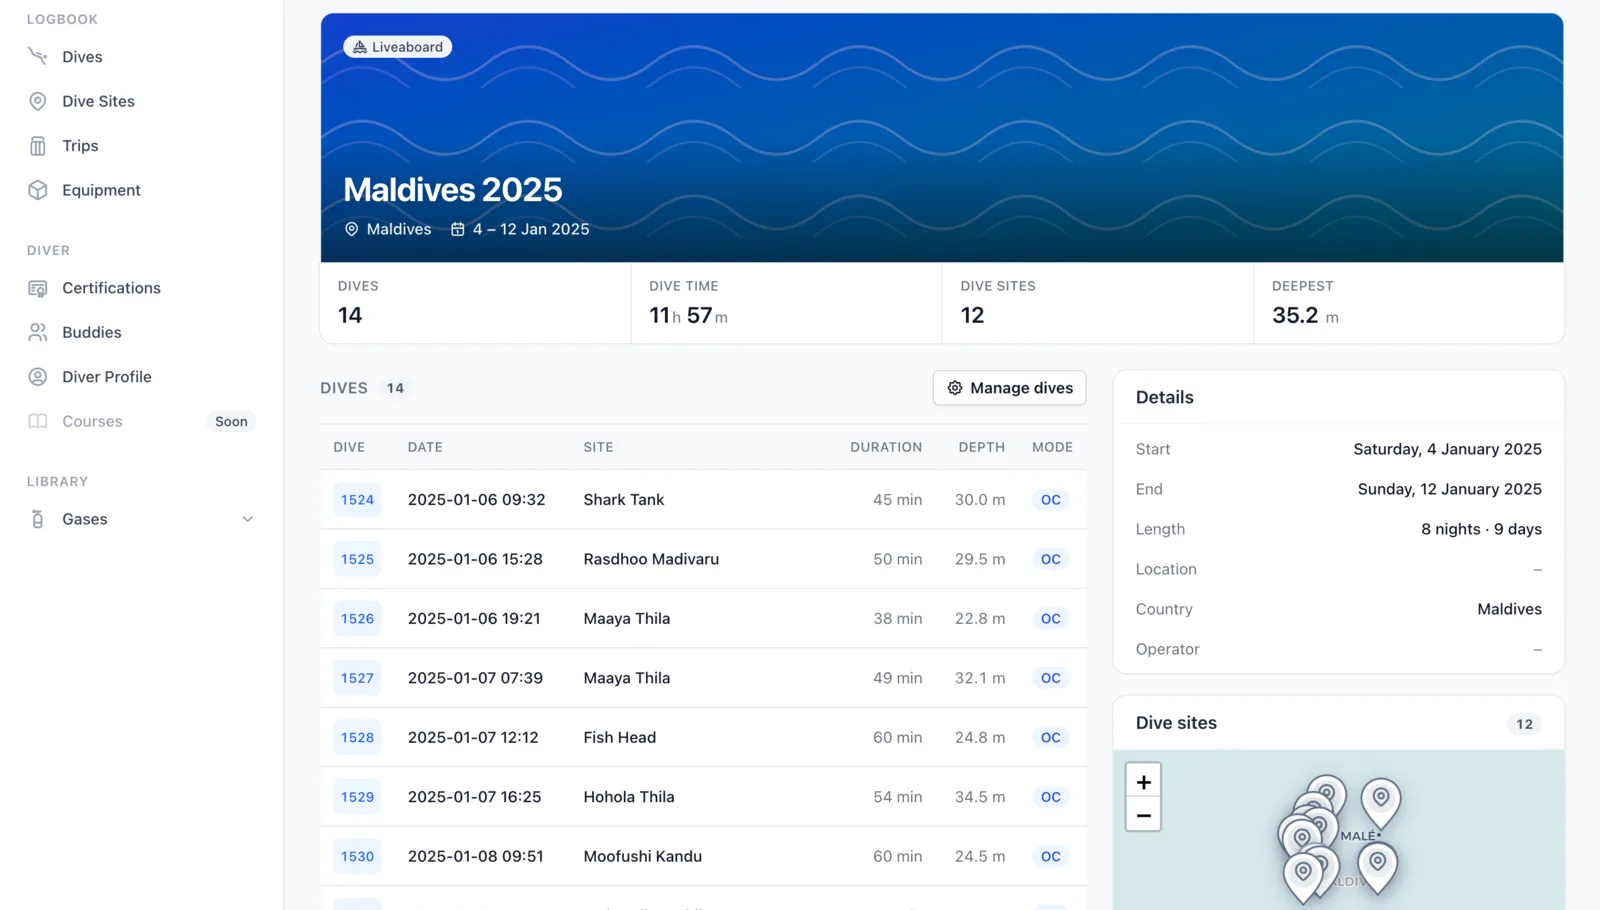1600x910 pixels.
Task: Open the Dives logbook page
Action: tap(82, 57)
